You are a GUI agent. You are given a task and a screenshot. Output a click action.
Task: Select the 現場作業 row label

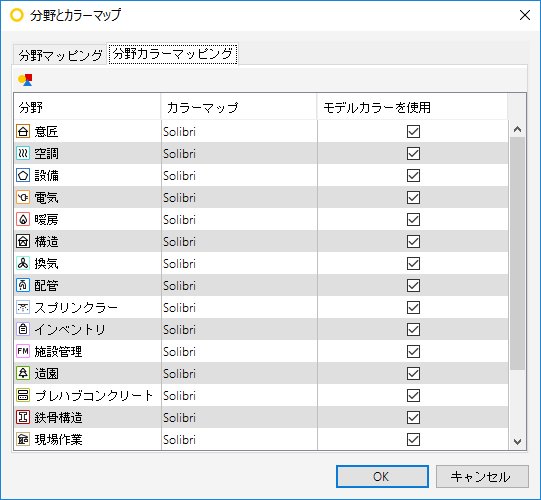pyautogui.click(x=58, y=439)
